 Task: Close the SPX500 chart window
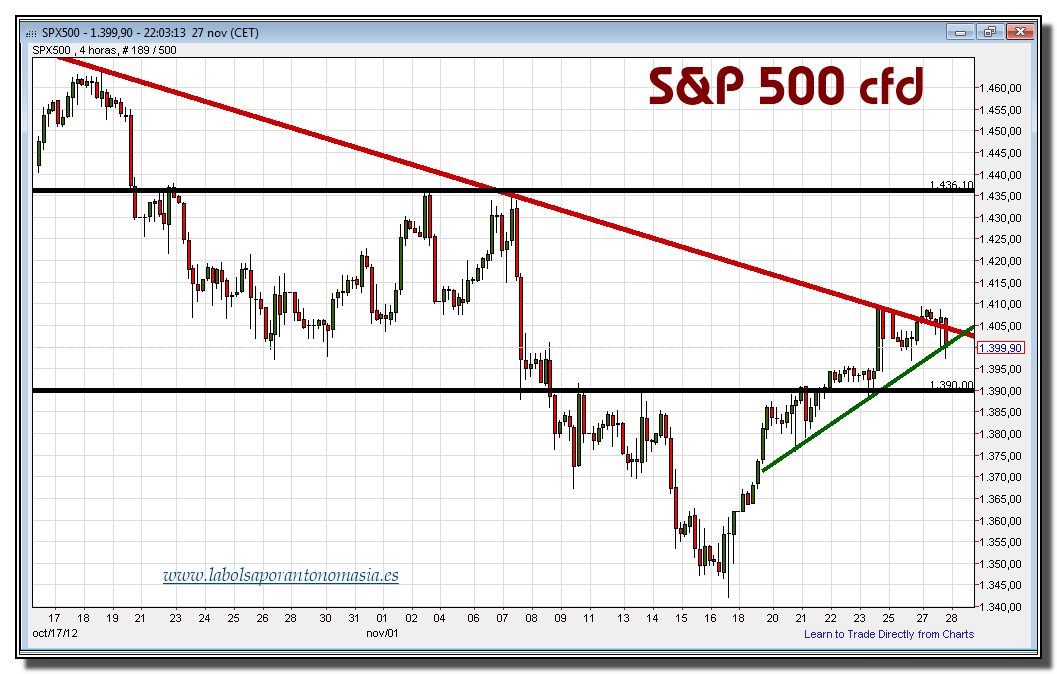(x=1020, y=32)
